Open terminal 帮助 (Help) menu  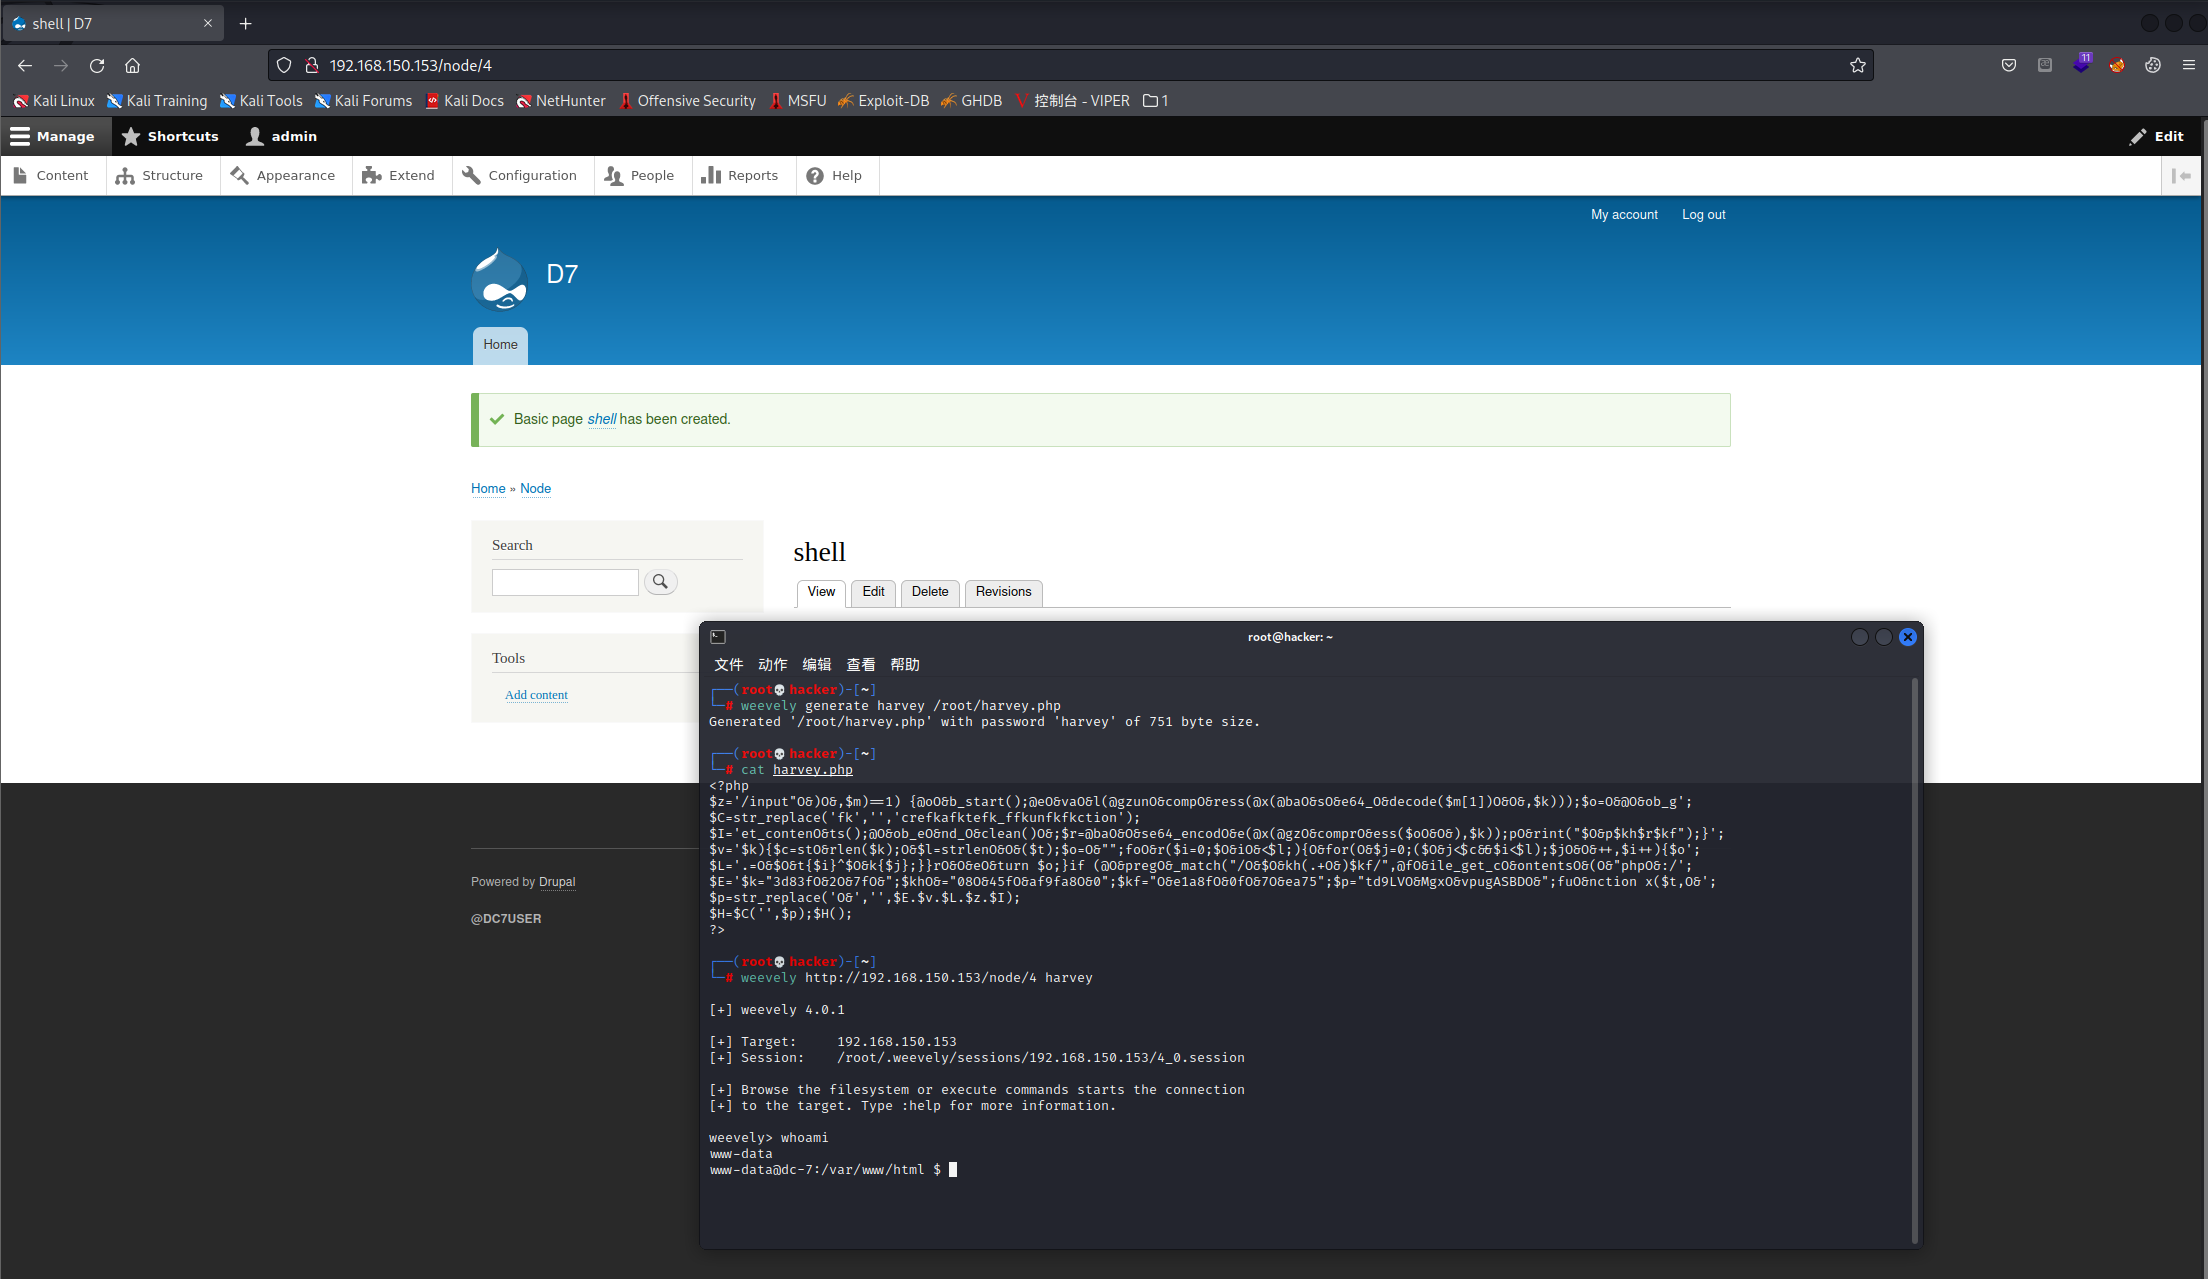pyautogui.click(x=905, y=665)
